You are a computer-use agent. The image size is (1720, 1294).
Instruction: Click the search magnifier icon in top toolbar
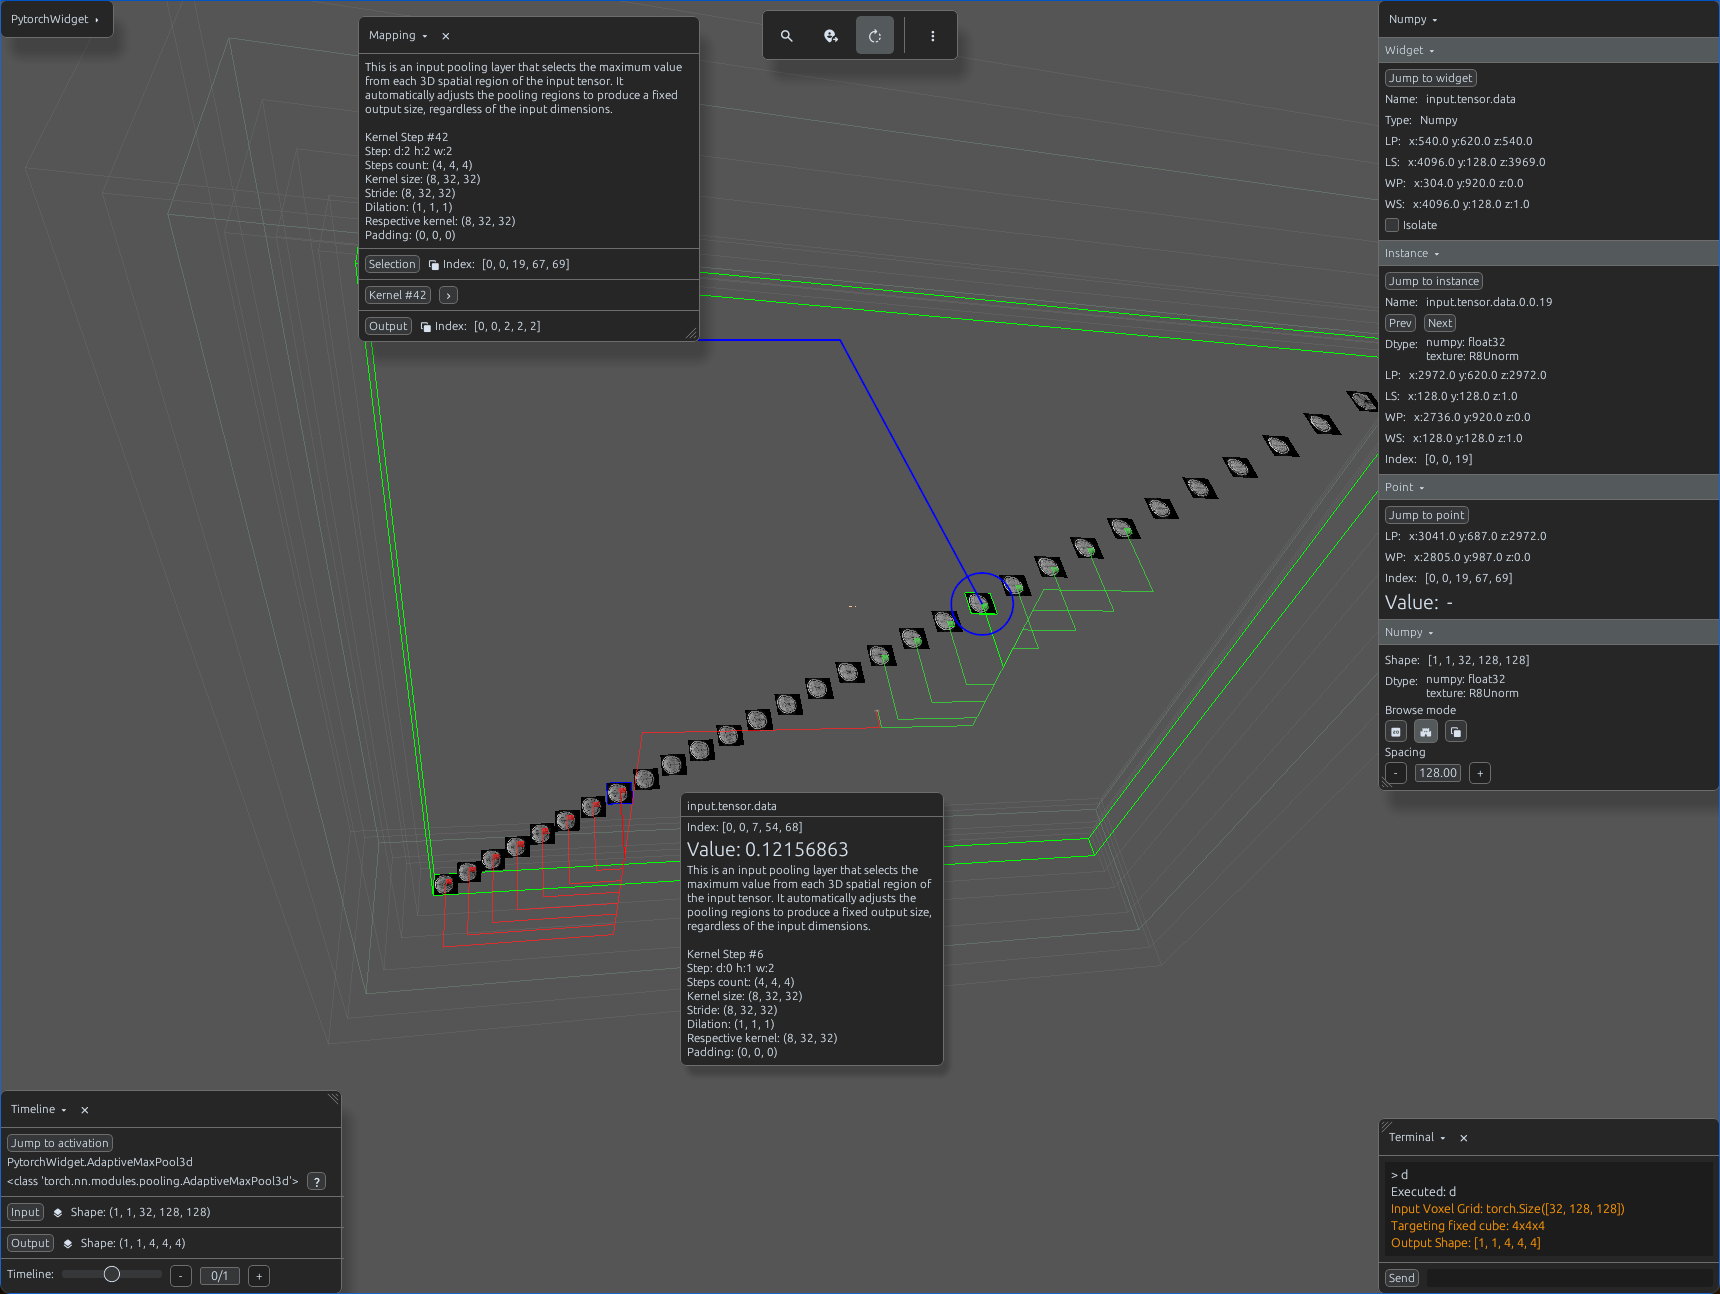787,36
